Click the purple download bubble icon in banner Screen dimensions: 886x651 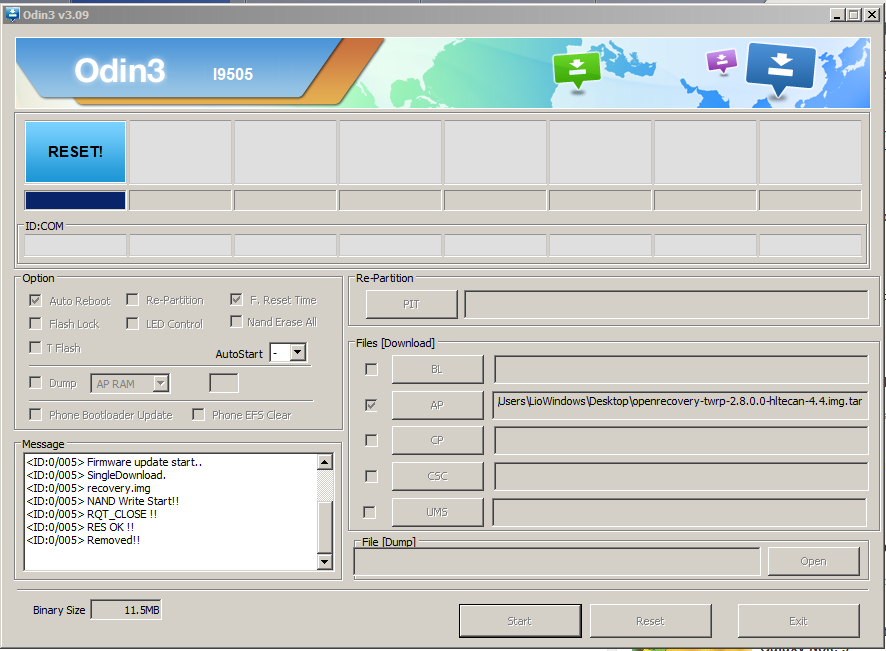click(722, 61)
